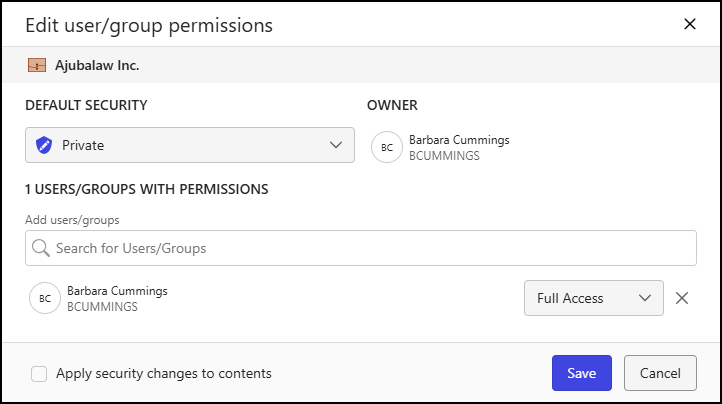Close the Edit user/group permissions dialog

coord(689,24)
